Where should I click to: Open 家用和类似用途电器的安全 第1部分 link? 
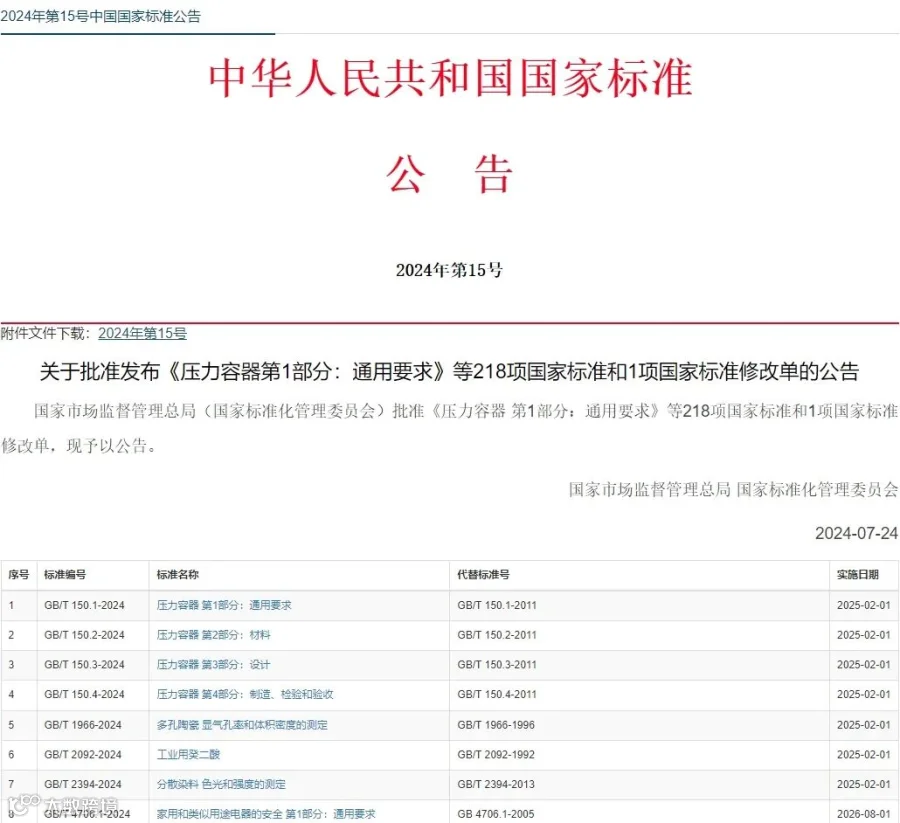(266, 814)
